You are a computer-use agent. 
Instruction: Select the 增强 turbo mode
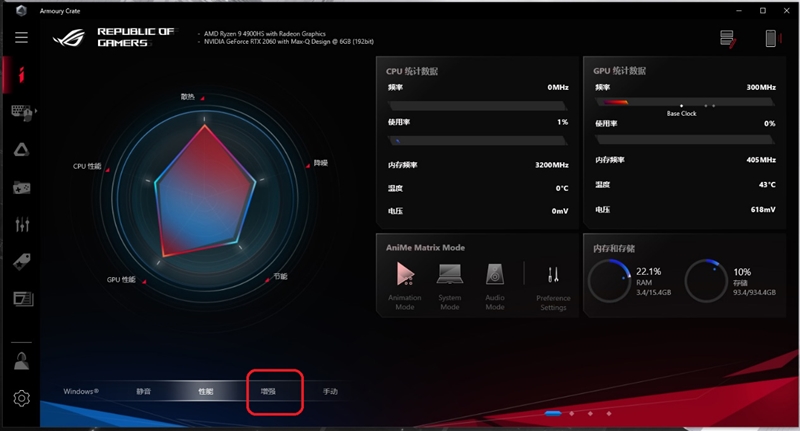tap(268, 391)
